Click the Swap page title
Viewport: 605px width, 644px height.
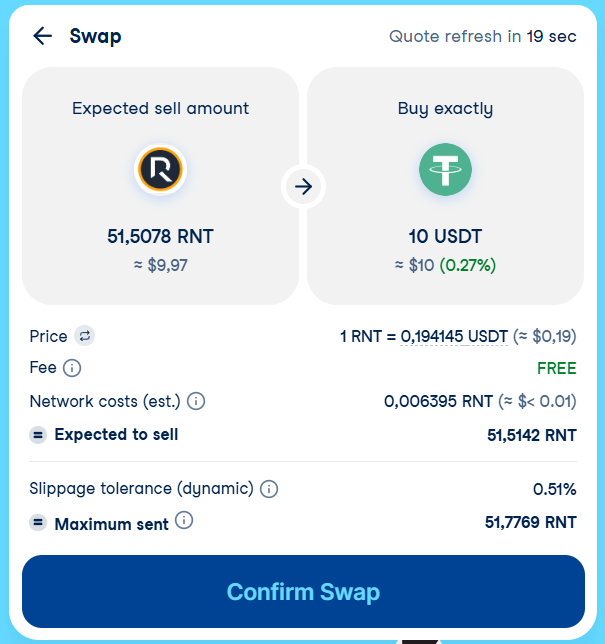(x=95, y=36)
